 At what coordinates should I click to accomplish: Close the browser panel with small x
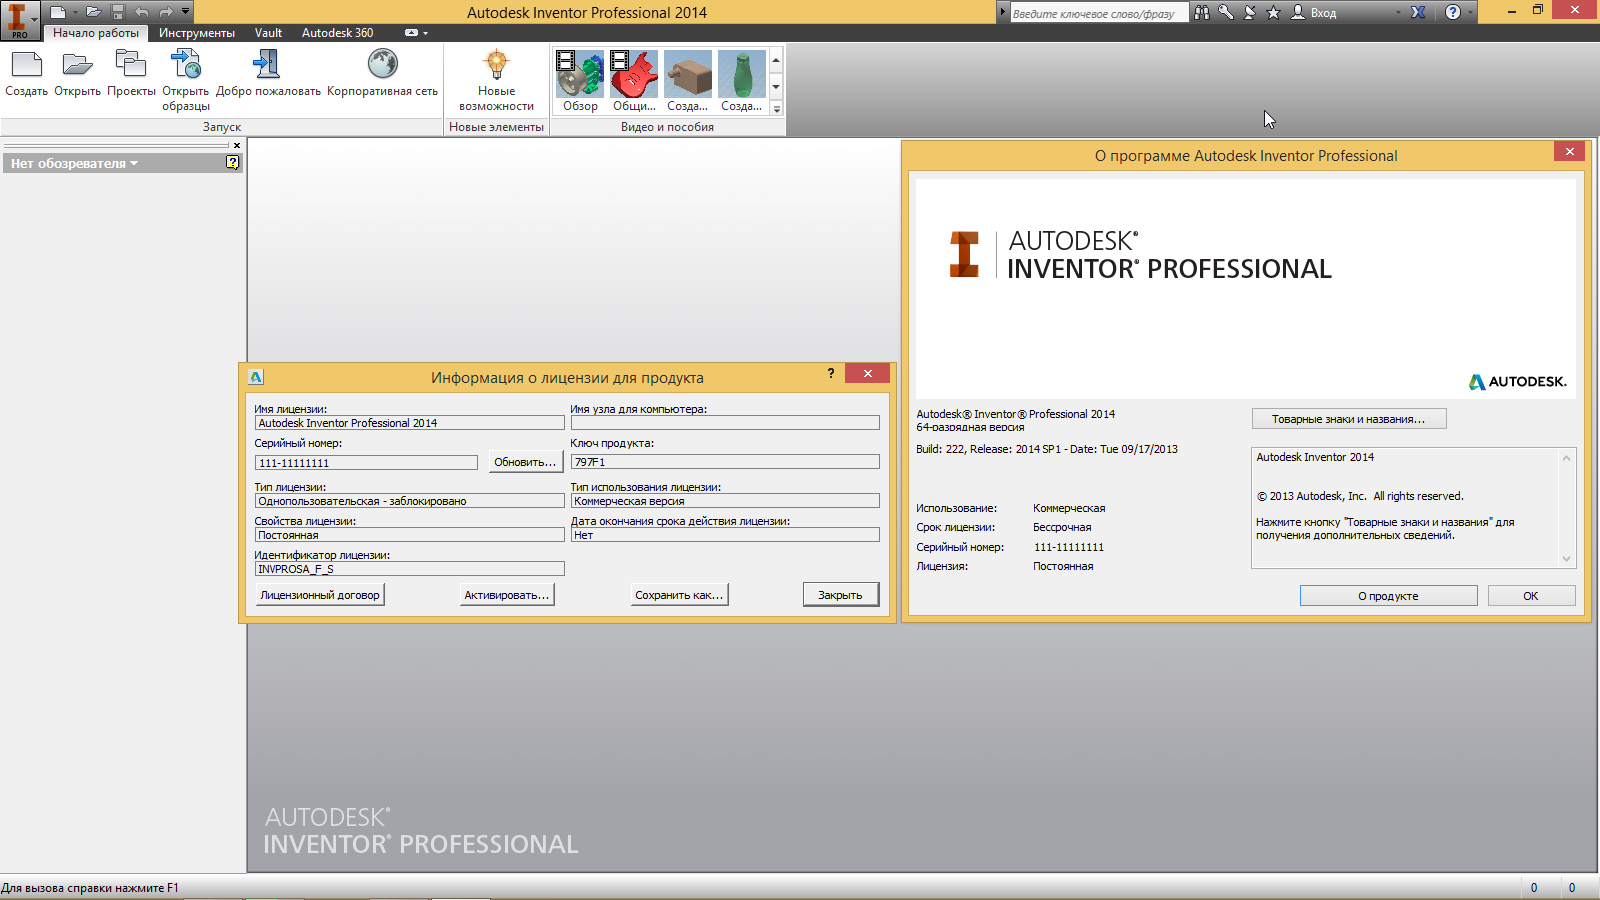pos(237,145)
